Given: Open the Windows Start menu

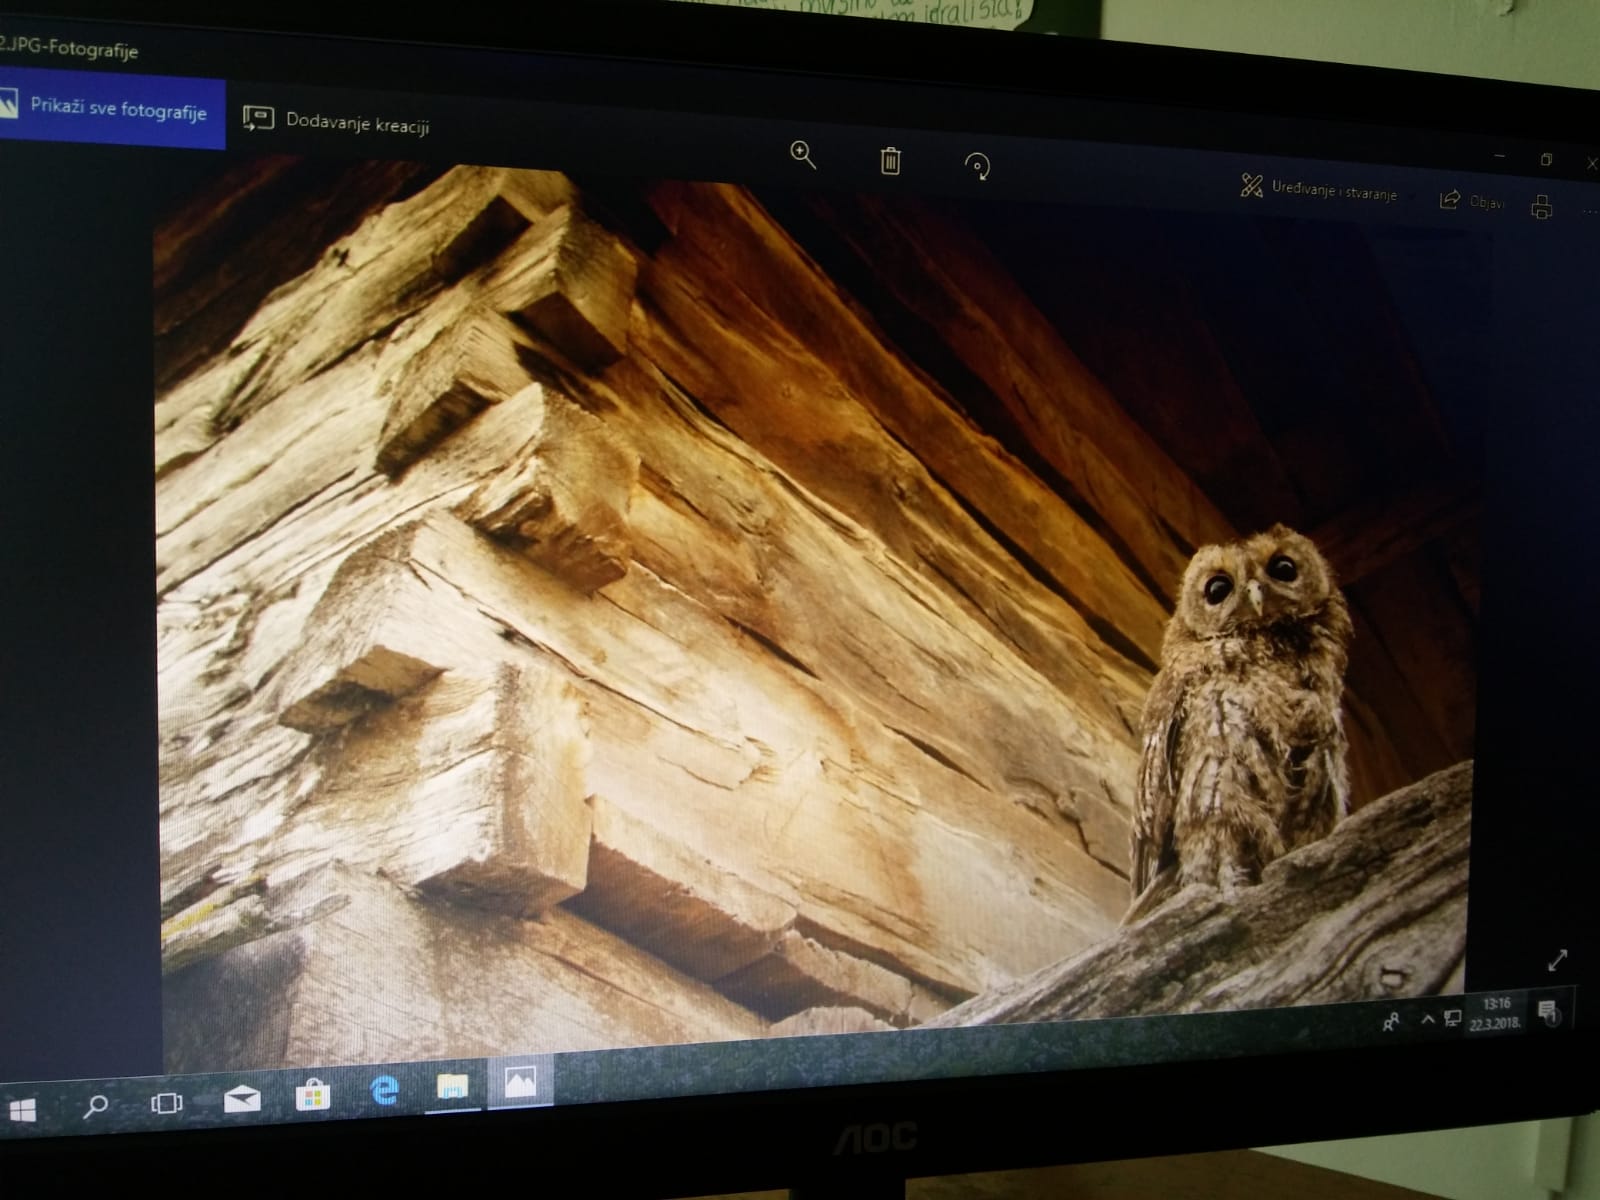Looking at the screenshot, I should click(21, 1110).
